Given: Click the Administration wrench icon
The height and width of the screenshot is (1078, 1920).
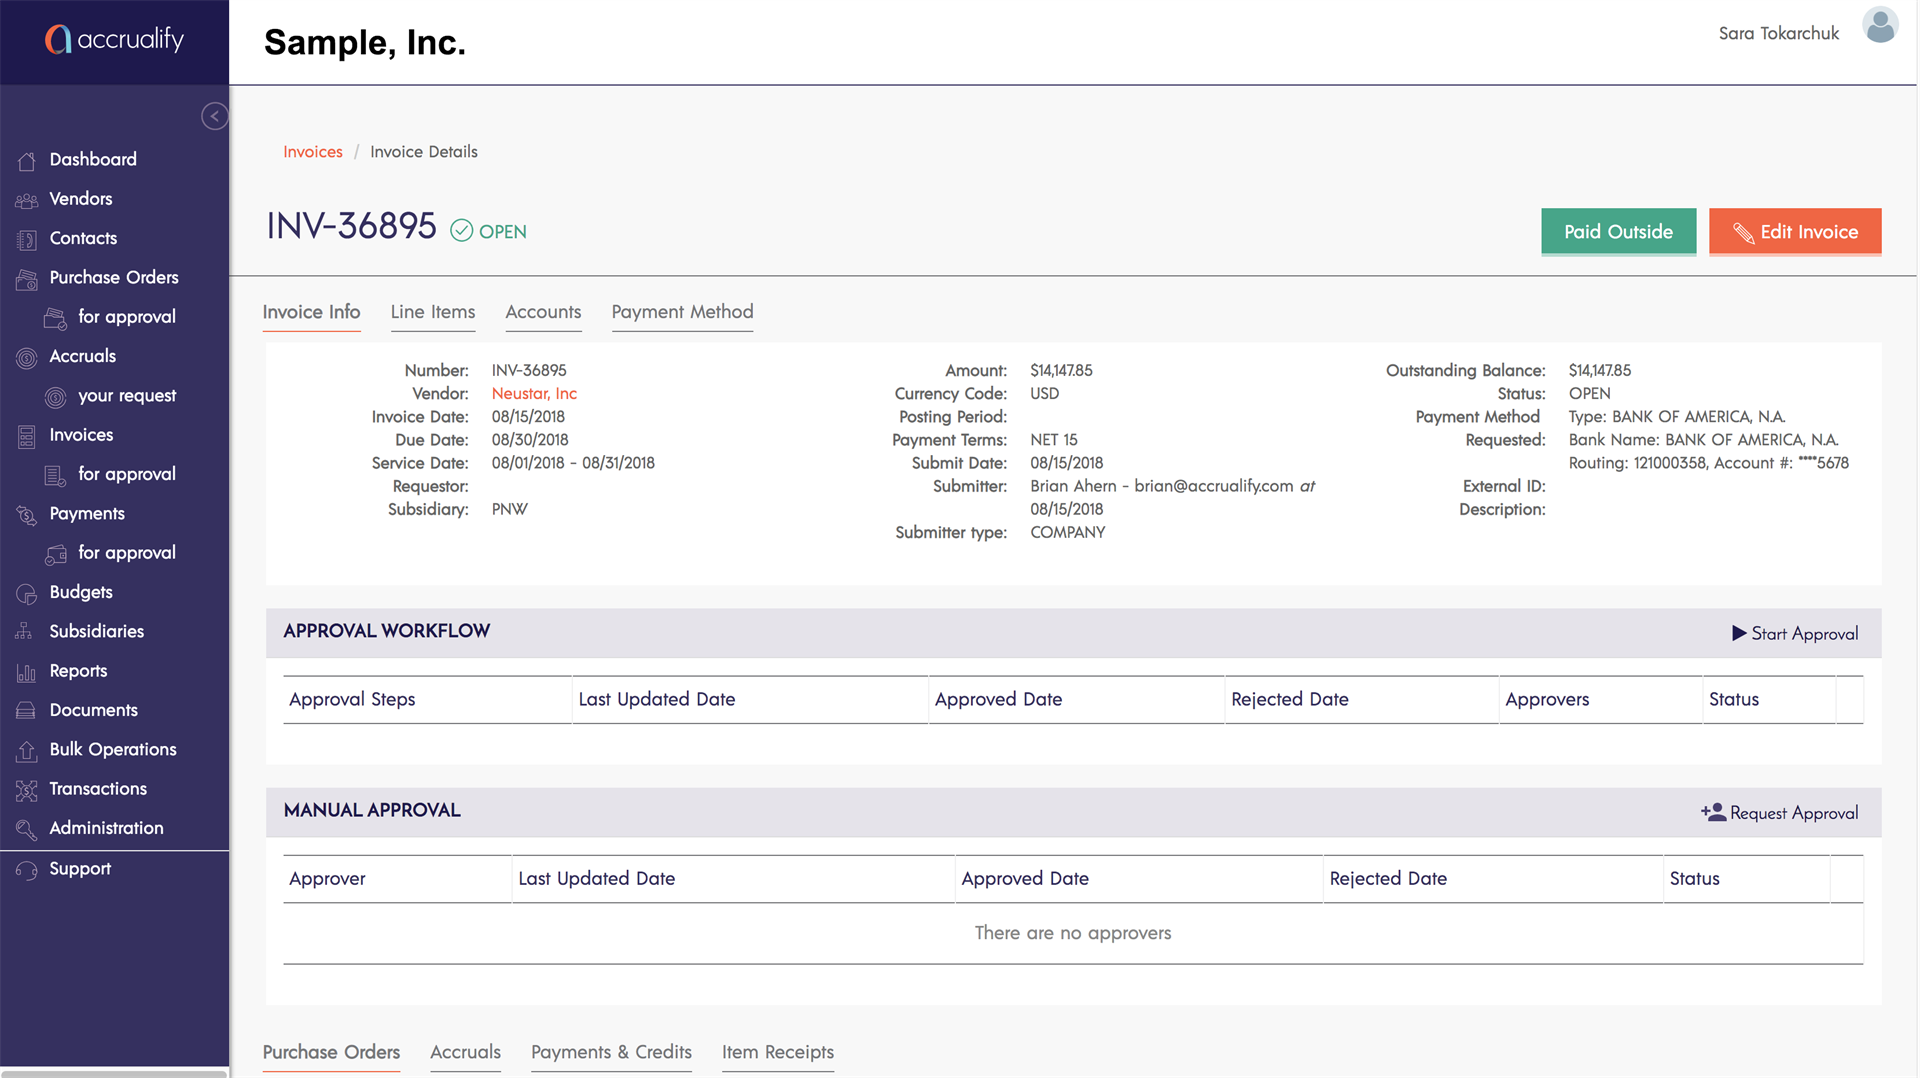Looking at the screenshot, I should [x=27, y=829].
